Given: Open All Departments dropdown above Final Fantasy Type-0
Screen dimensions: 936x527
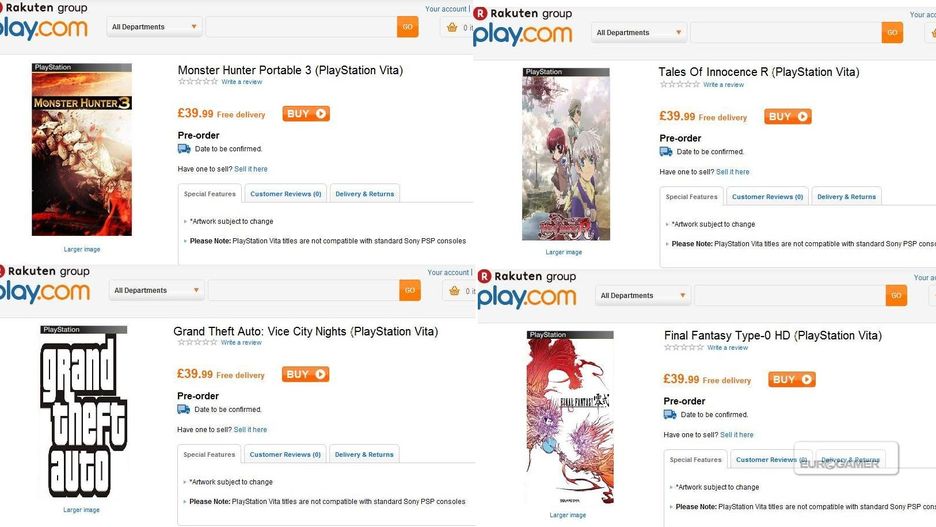Looking at the screenshot, I should click(x=643, y=296).
